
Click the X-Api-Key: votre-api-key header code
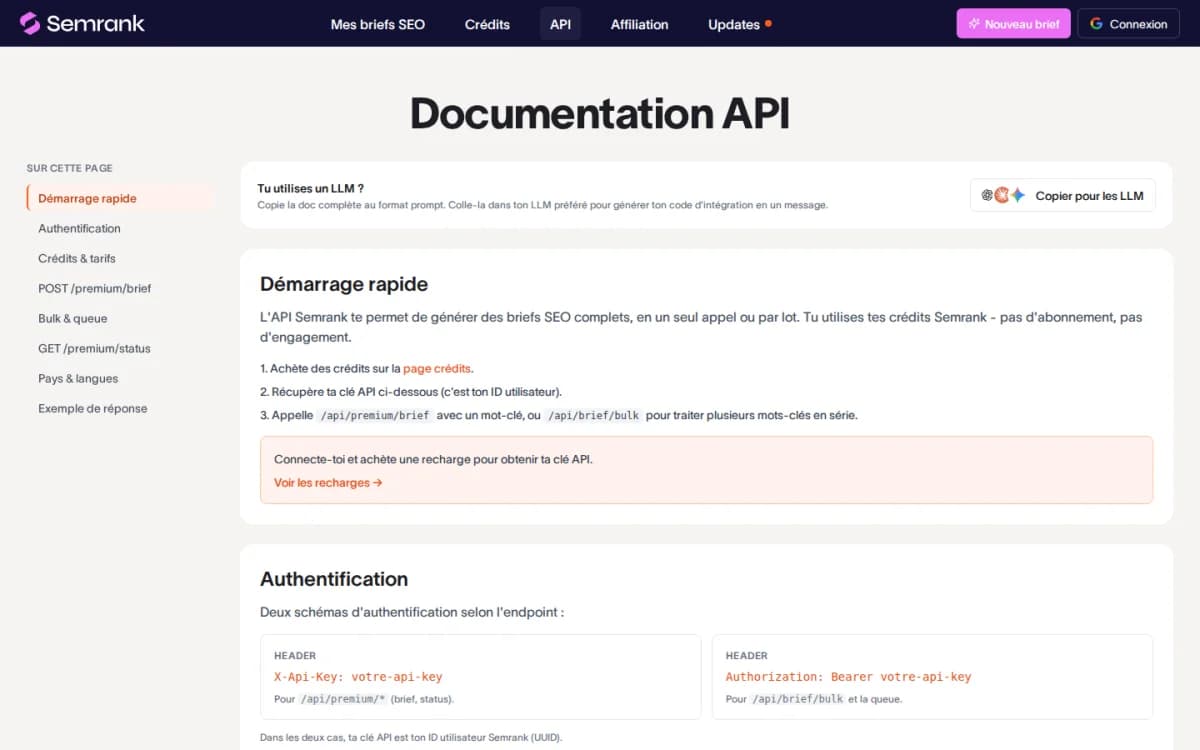tap(358, 677)
